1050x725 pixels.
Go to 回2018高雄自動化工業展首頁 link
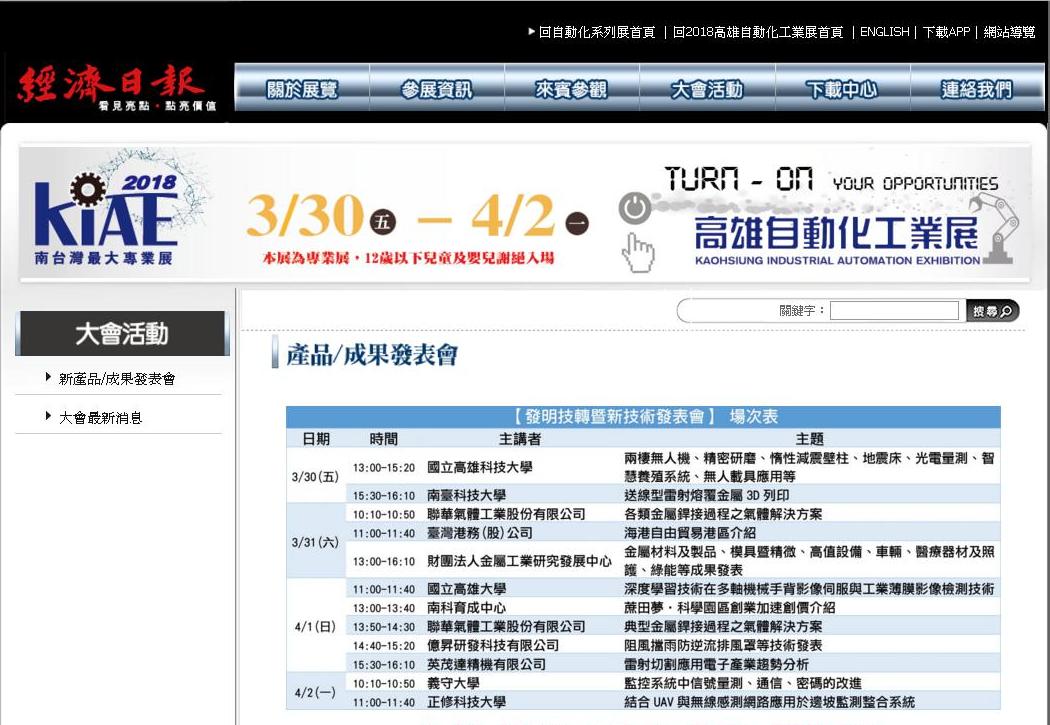click(758, 32)
